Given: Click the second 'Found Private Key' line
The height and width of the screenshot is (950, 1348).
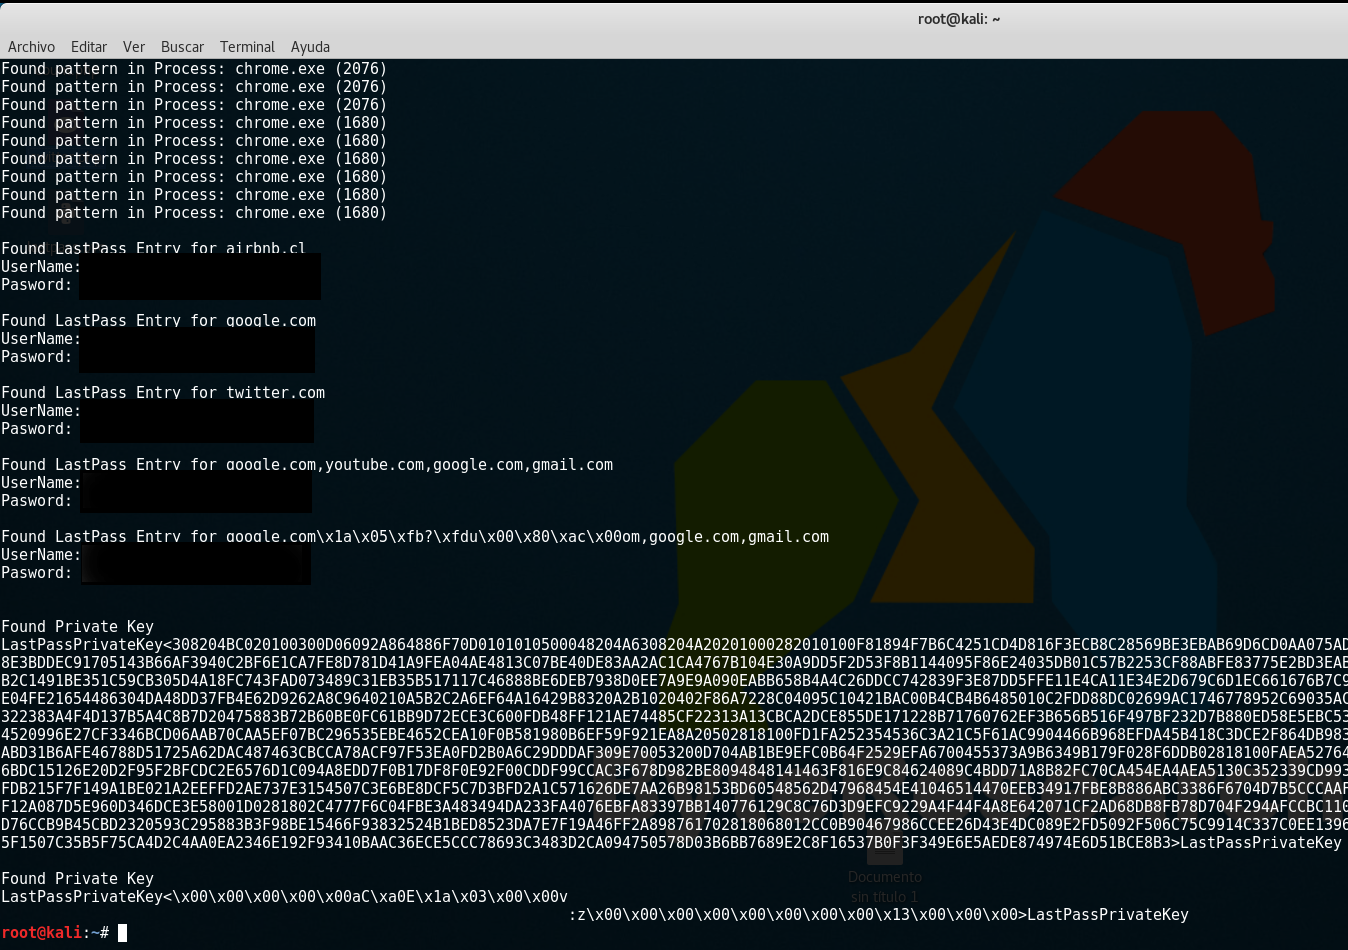Looking at the screenshot, I should pyautogui.click(x=77, y=879).
